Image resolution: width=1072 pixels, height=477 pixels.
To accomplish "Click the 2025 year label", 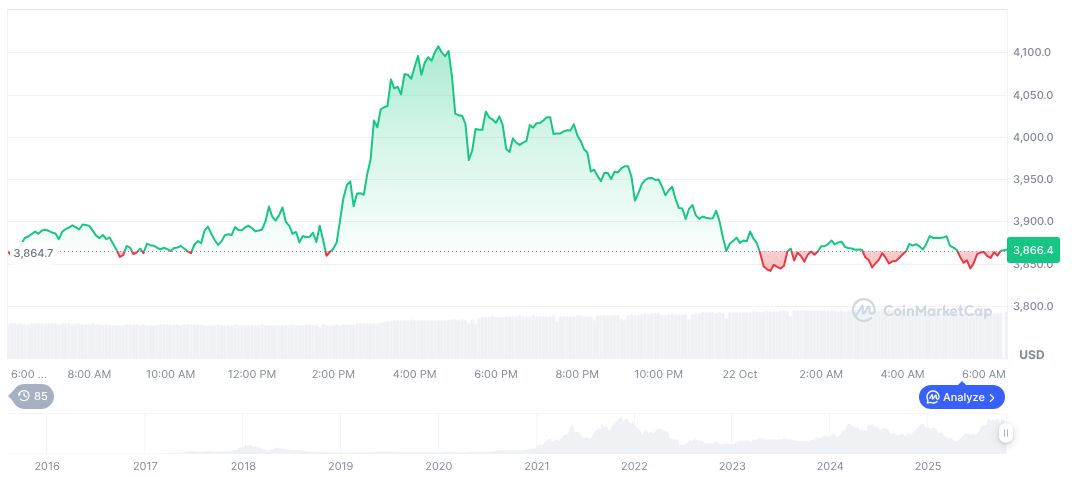I will [929, 466].
